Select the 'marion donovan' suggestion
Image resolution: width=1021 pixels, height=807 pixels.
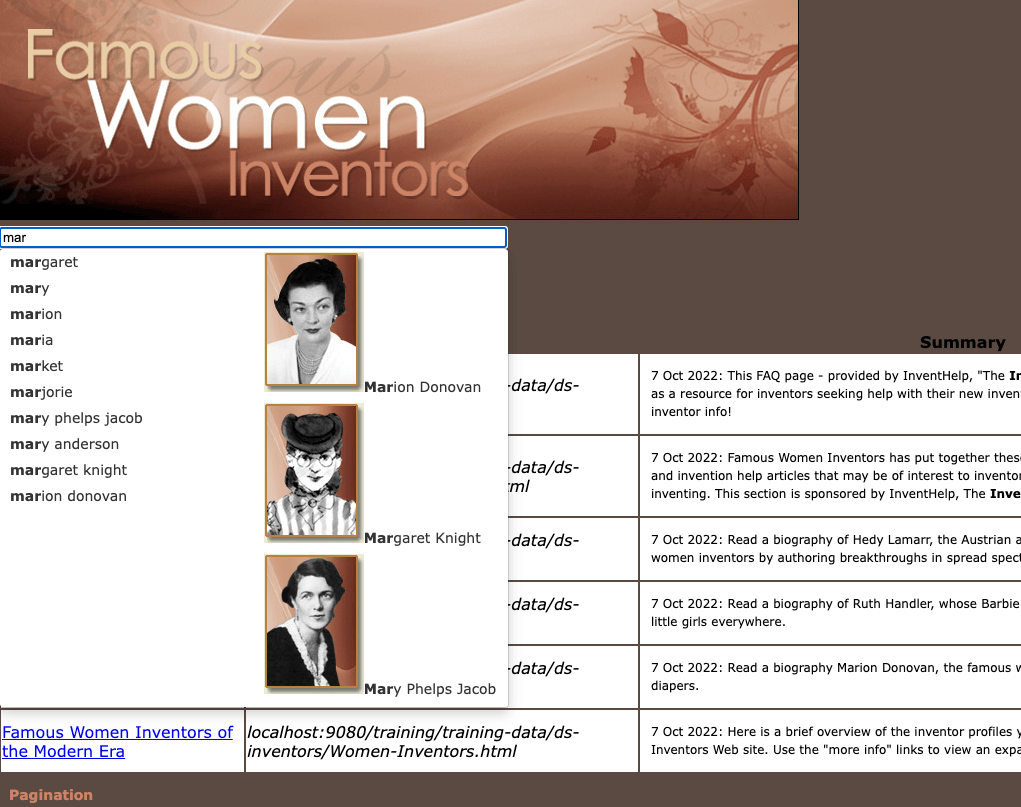(x=68, y=496)
